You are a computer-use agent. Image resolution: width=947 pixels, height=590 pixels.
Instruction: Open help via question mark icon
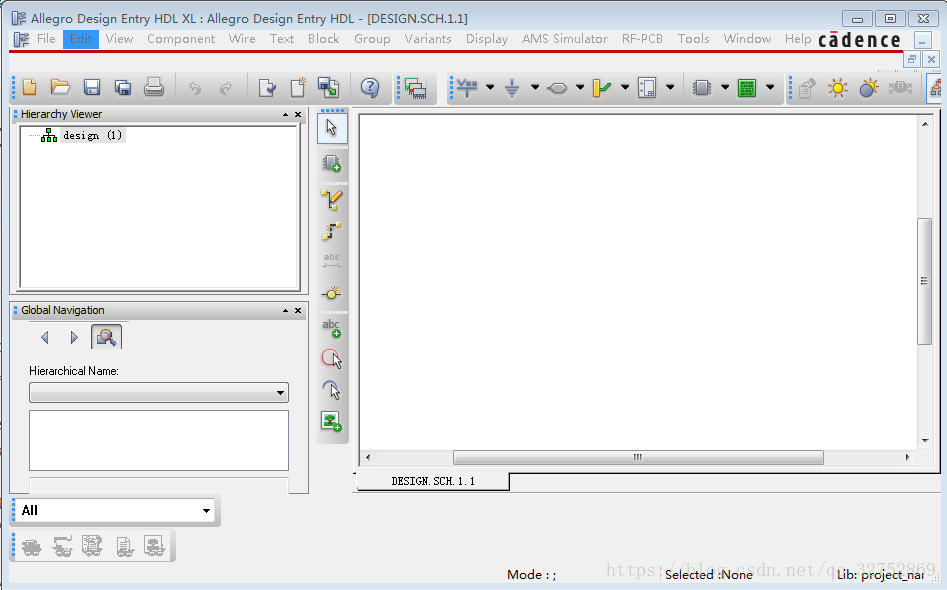pos(370,88)
